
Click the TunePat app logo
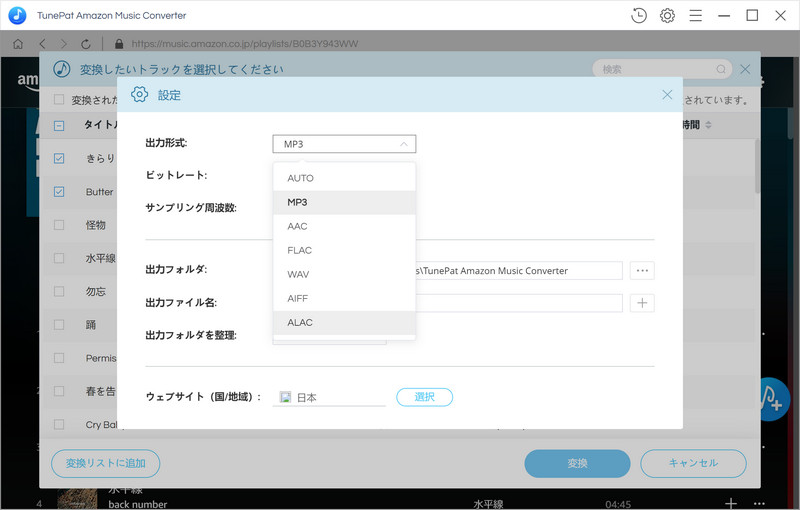point(17,15)
